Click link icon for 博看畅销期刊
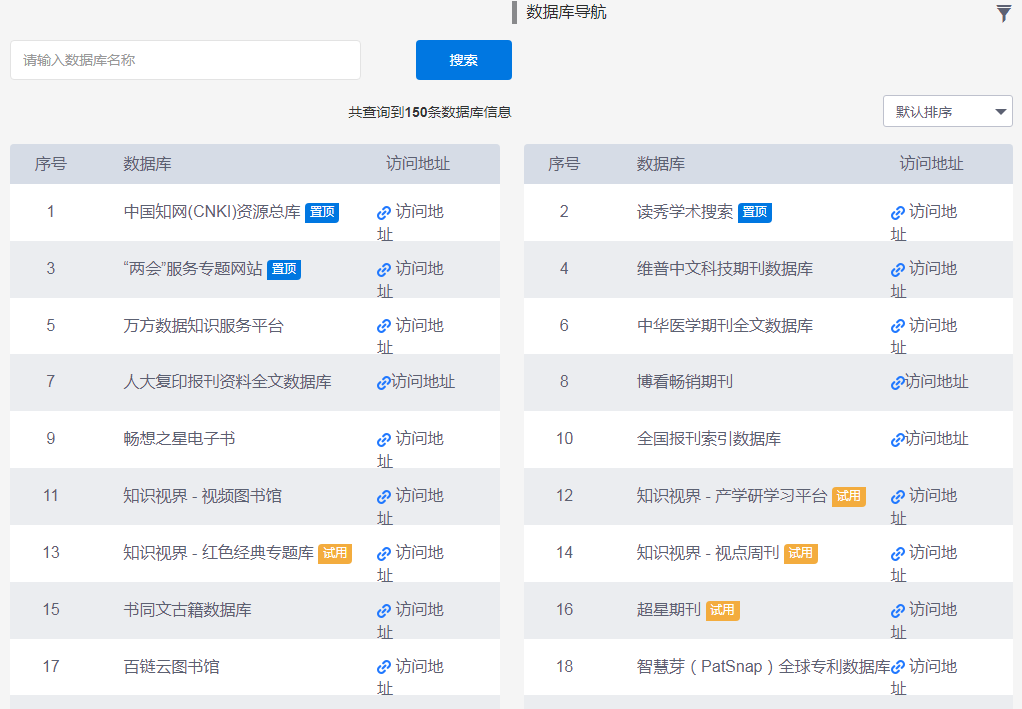This screenshot has width=1022, height=709. point(898,383)
